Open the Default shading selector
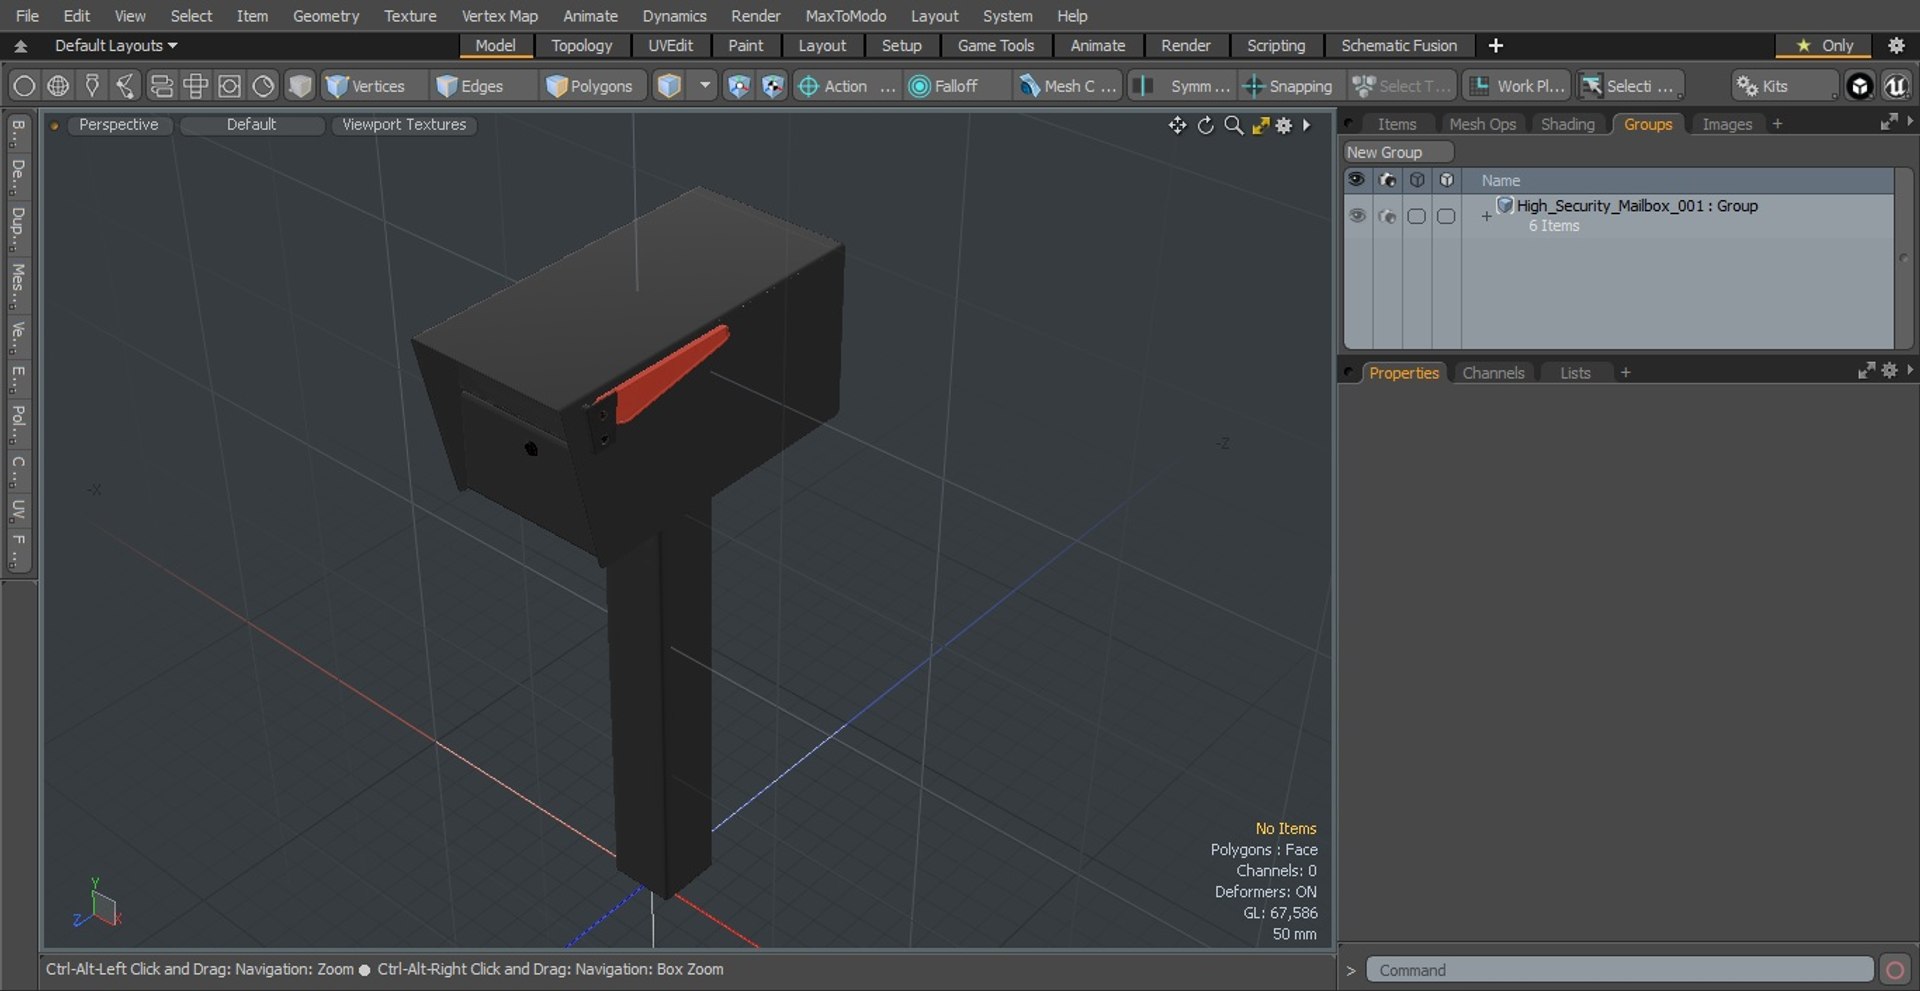The width and height of the screenshot is (1920, 991). pos(251,125)
